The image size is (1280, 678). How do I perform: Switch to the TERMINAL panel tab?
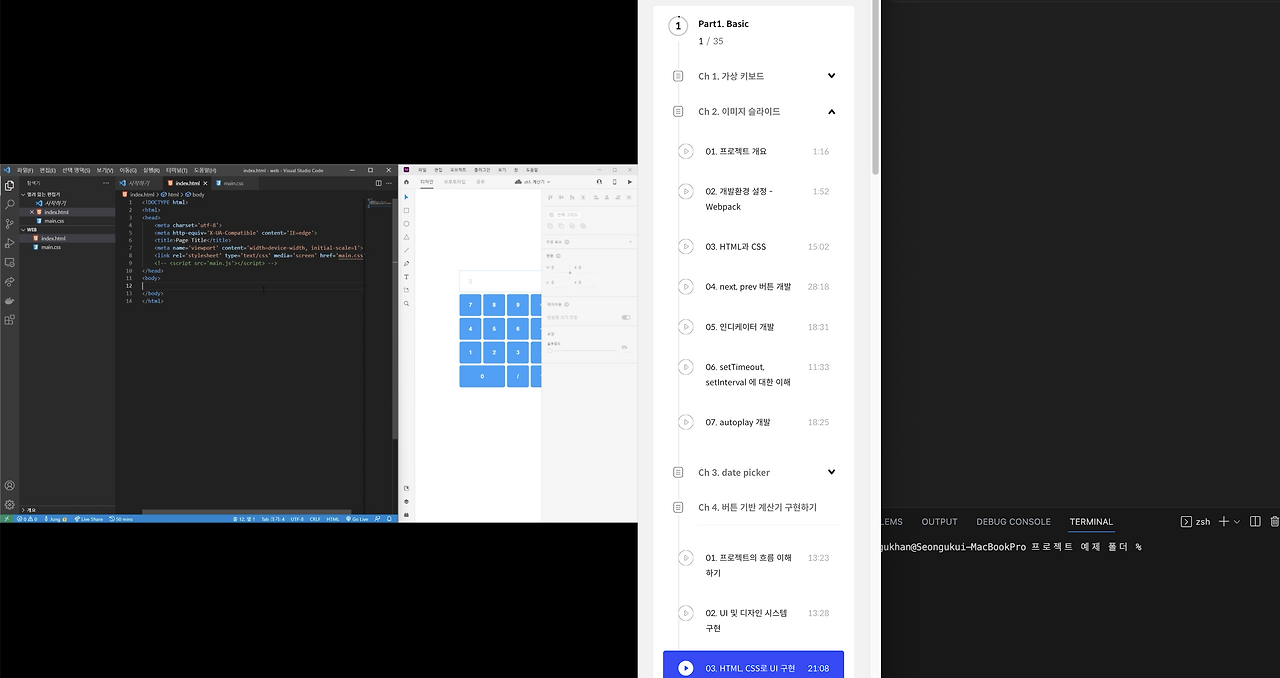click(x=1091, y=522)
